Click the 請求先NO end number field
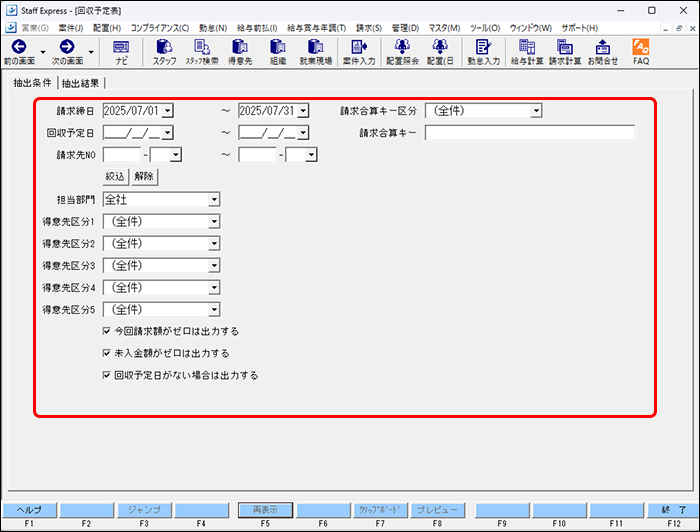The width and height of the screenshot is (700, 532). tap(258, 155)
